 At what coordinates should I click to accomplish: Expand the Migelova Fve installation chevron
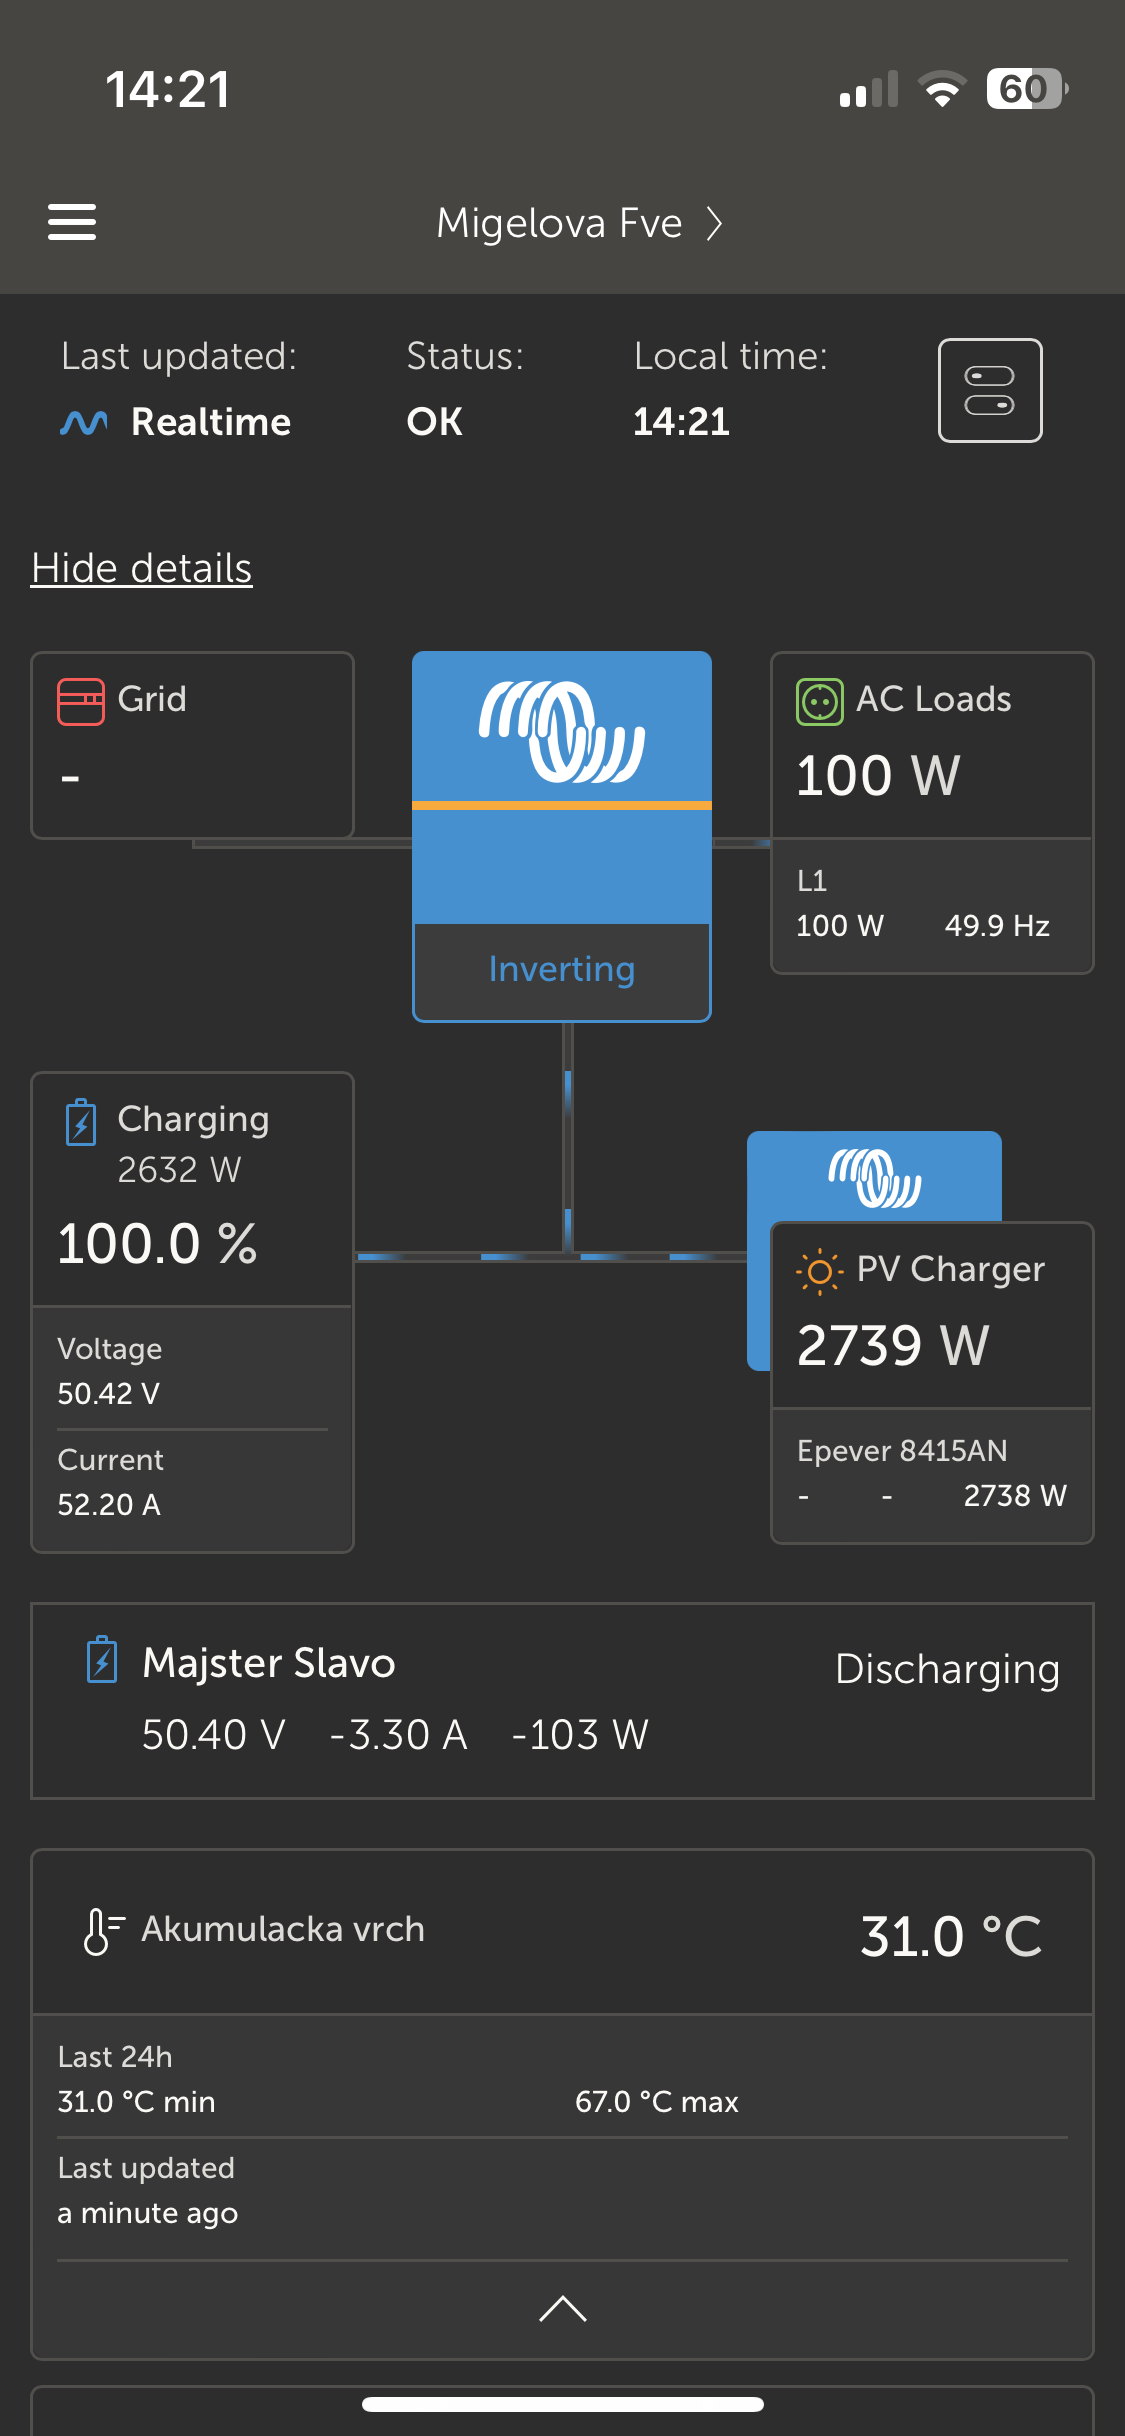(x=714, y=224)
